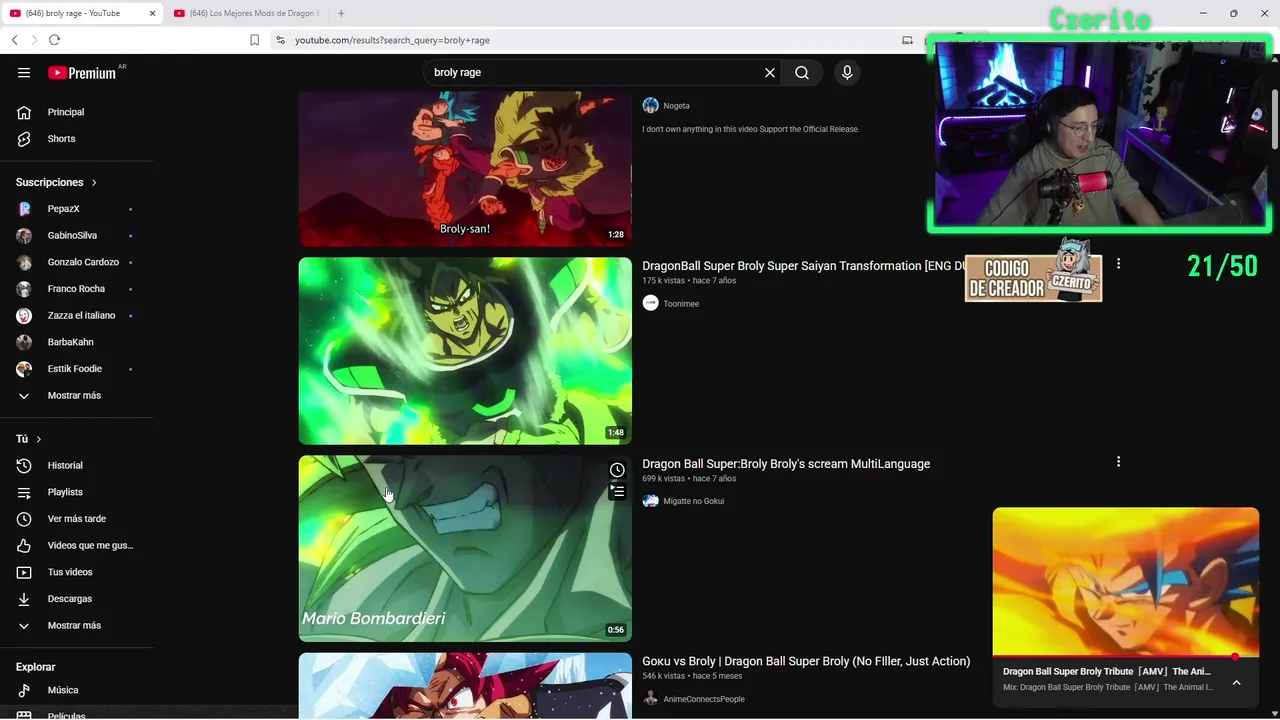Open the YouTube hamburger guide menu
The image size is (1280, 720).
coord(24,72)
